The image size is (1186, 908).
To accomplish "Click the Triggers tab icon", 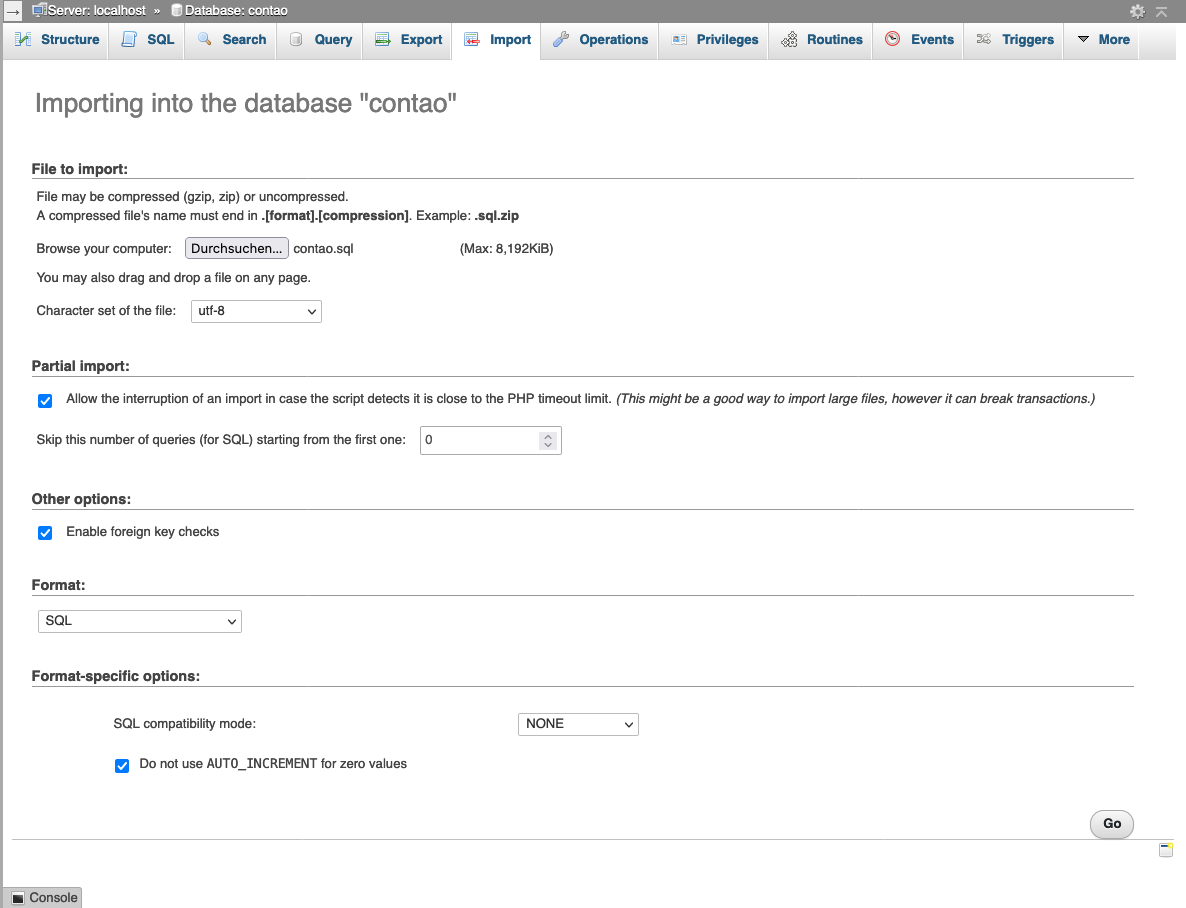I will (983, 39).
